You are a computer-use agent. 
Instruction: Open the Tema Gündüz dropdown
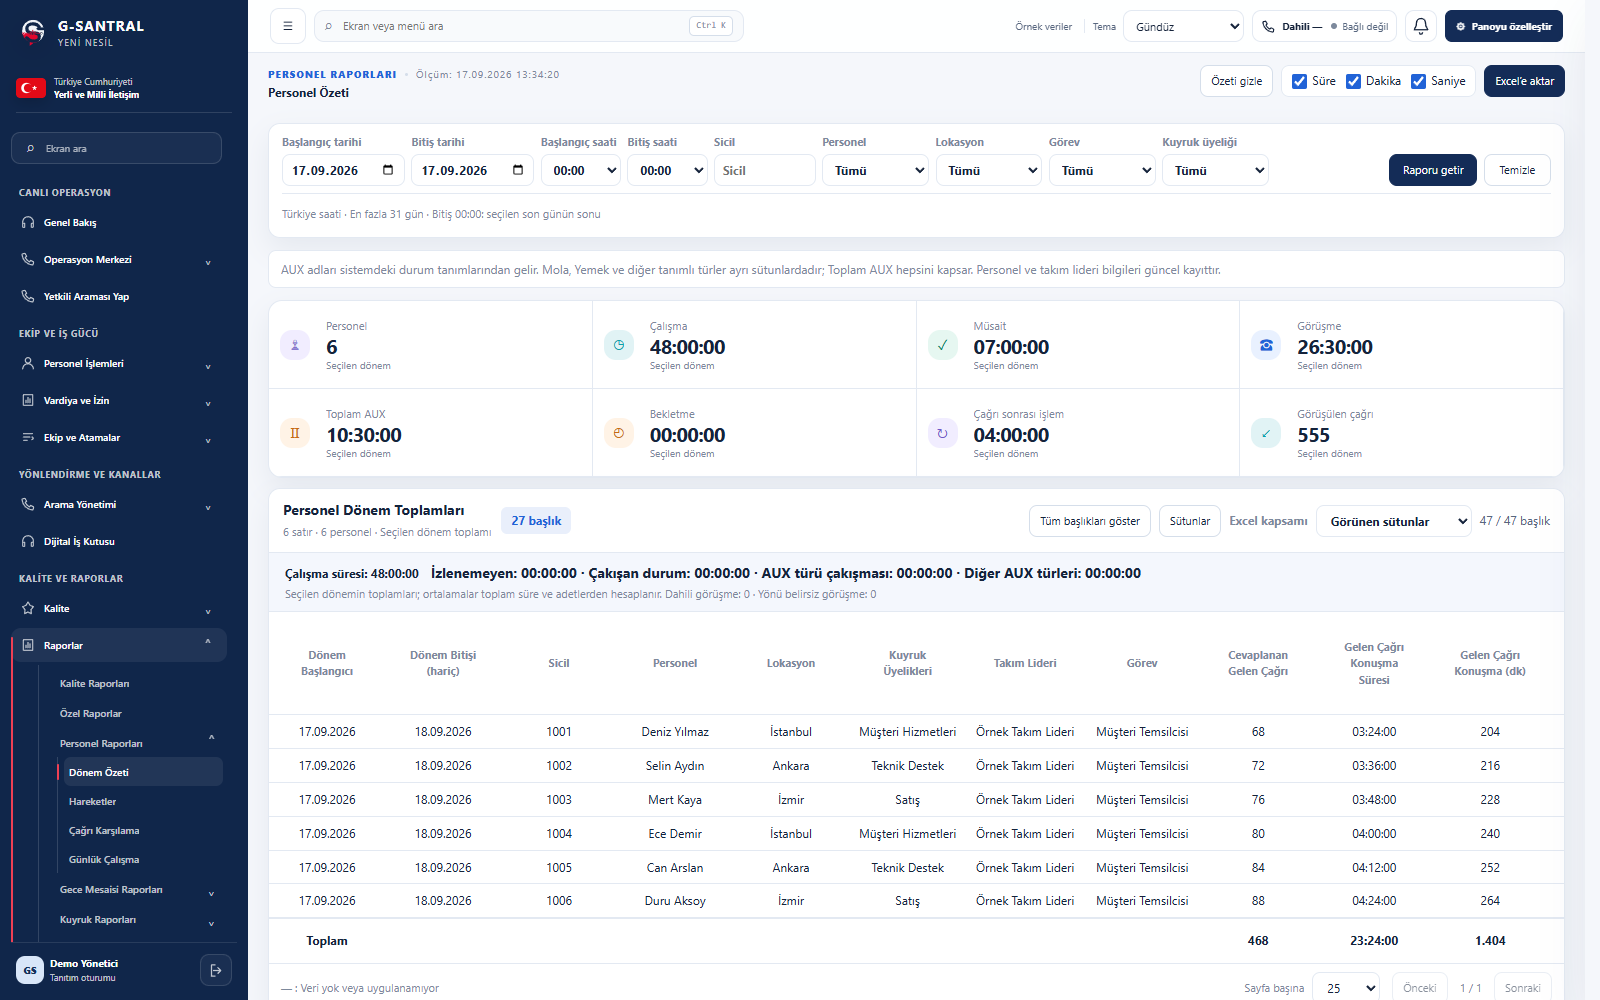(1184, 26)
